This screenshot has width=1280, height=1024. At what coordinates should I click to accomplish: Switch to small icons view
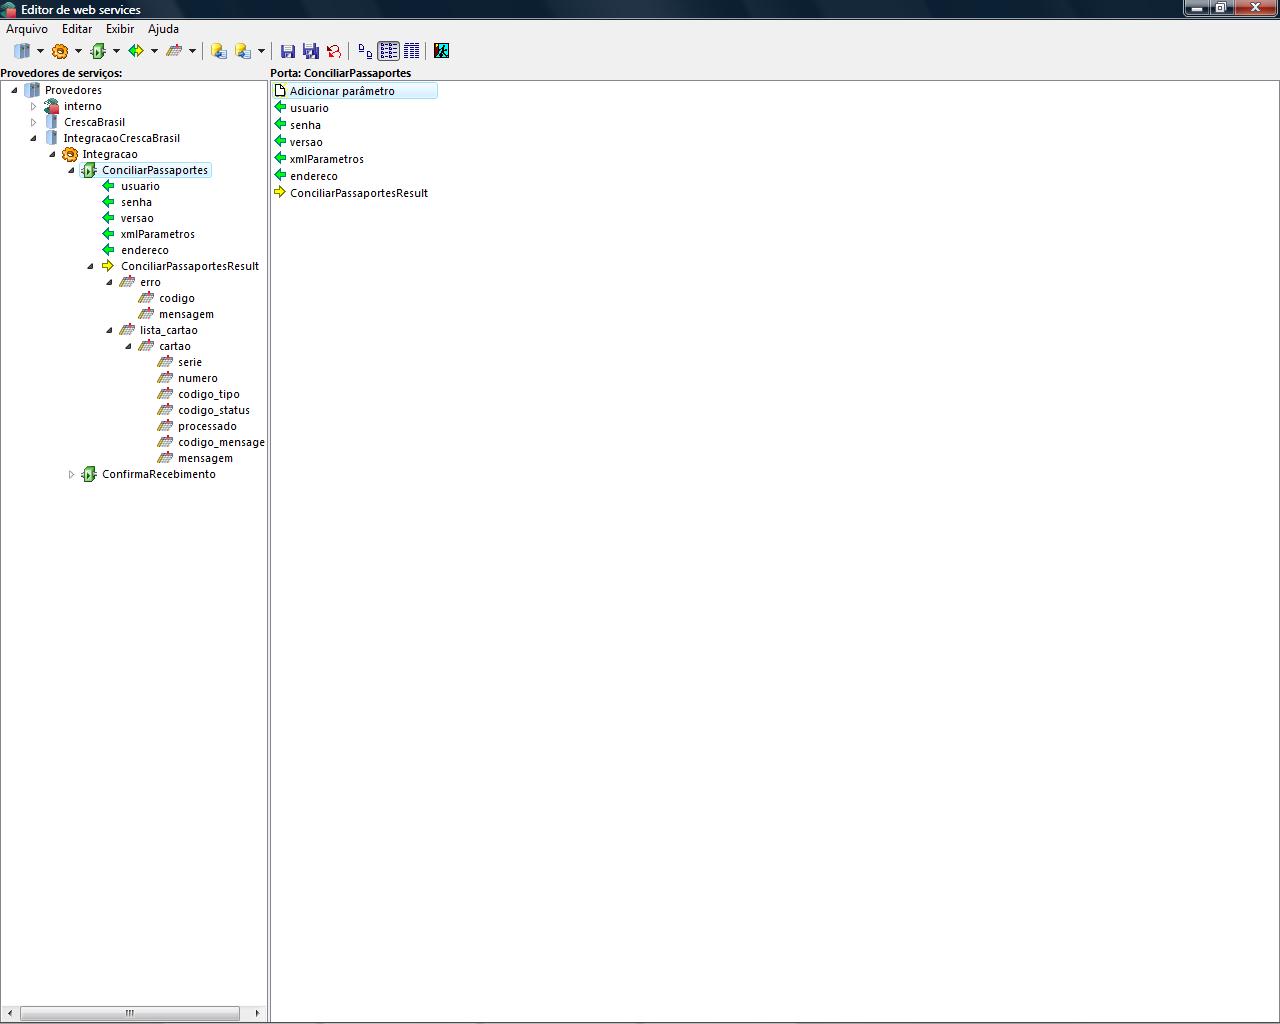coord(365,51)
